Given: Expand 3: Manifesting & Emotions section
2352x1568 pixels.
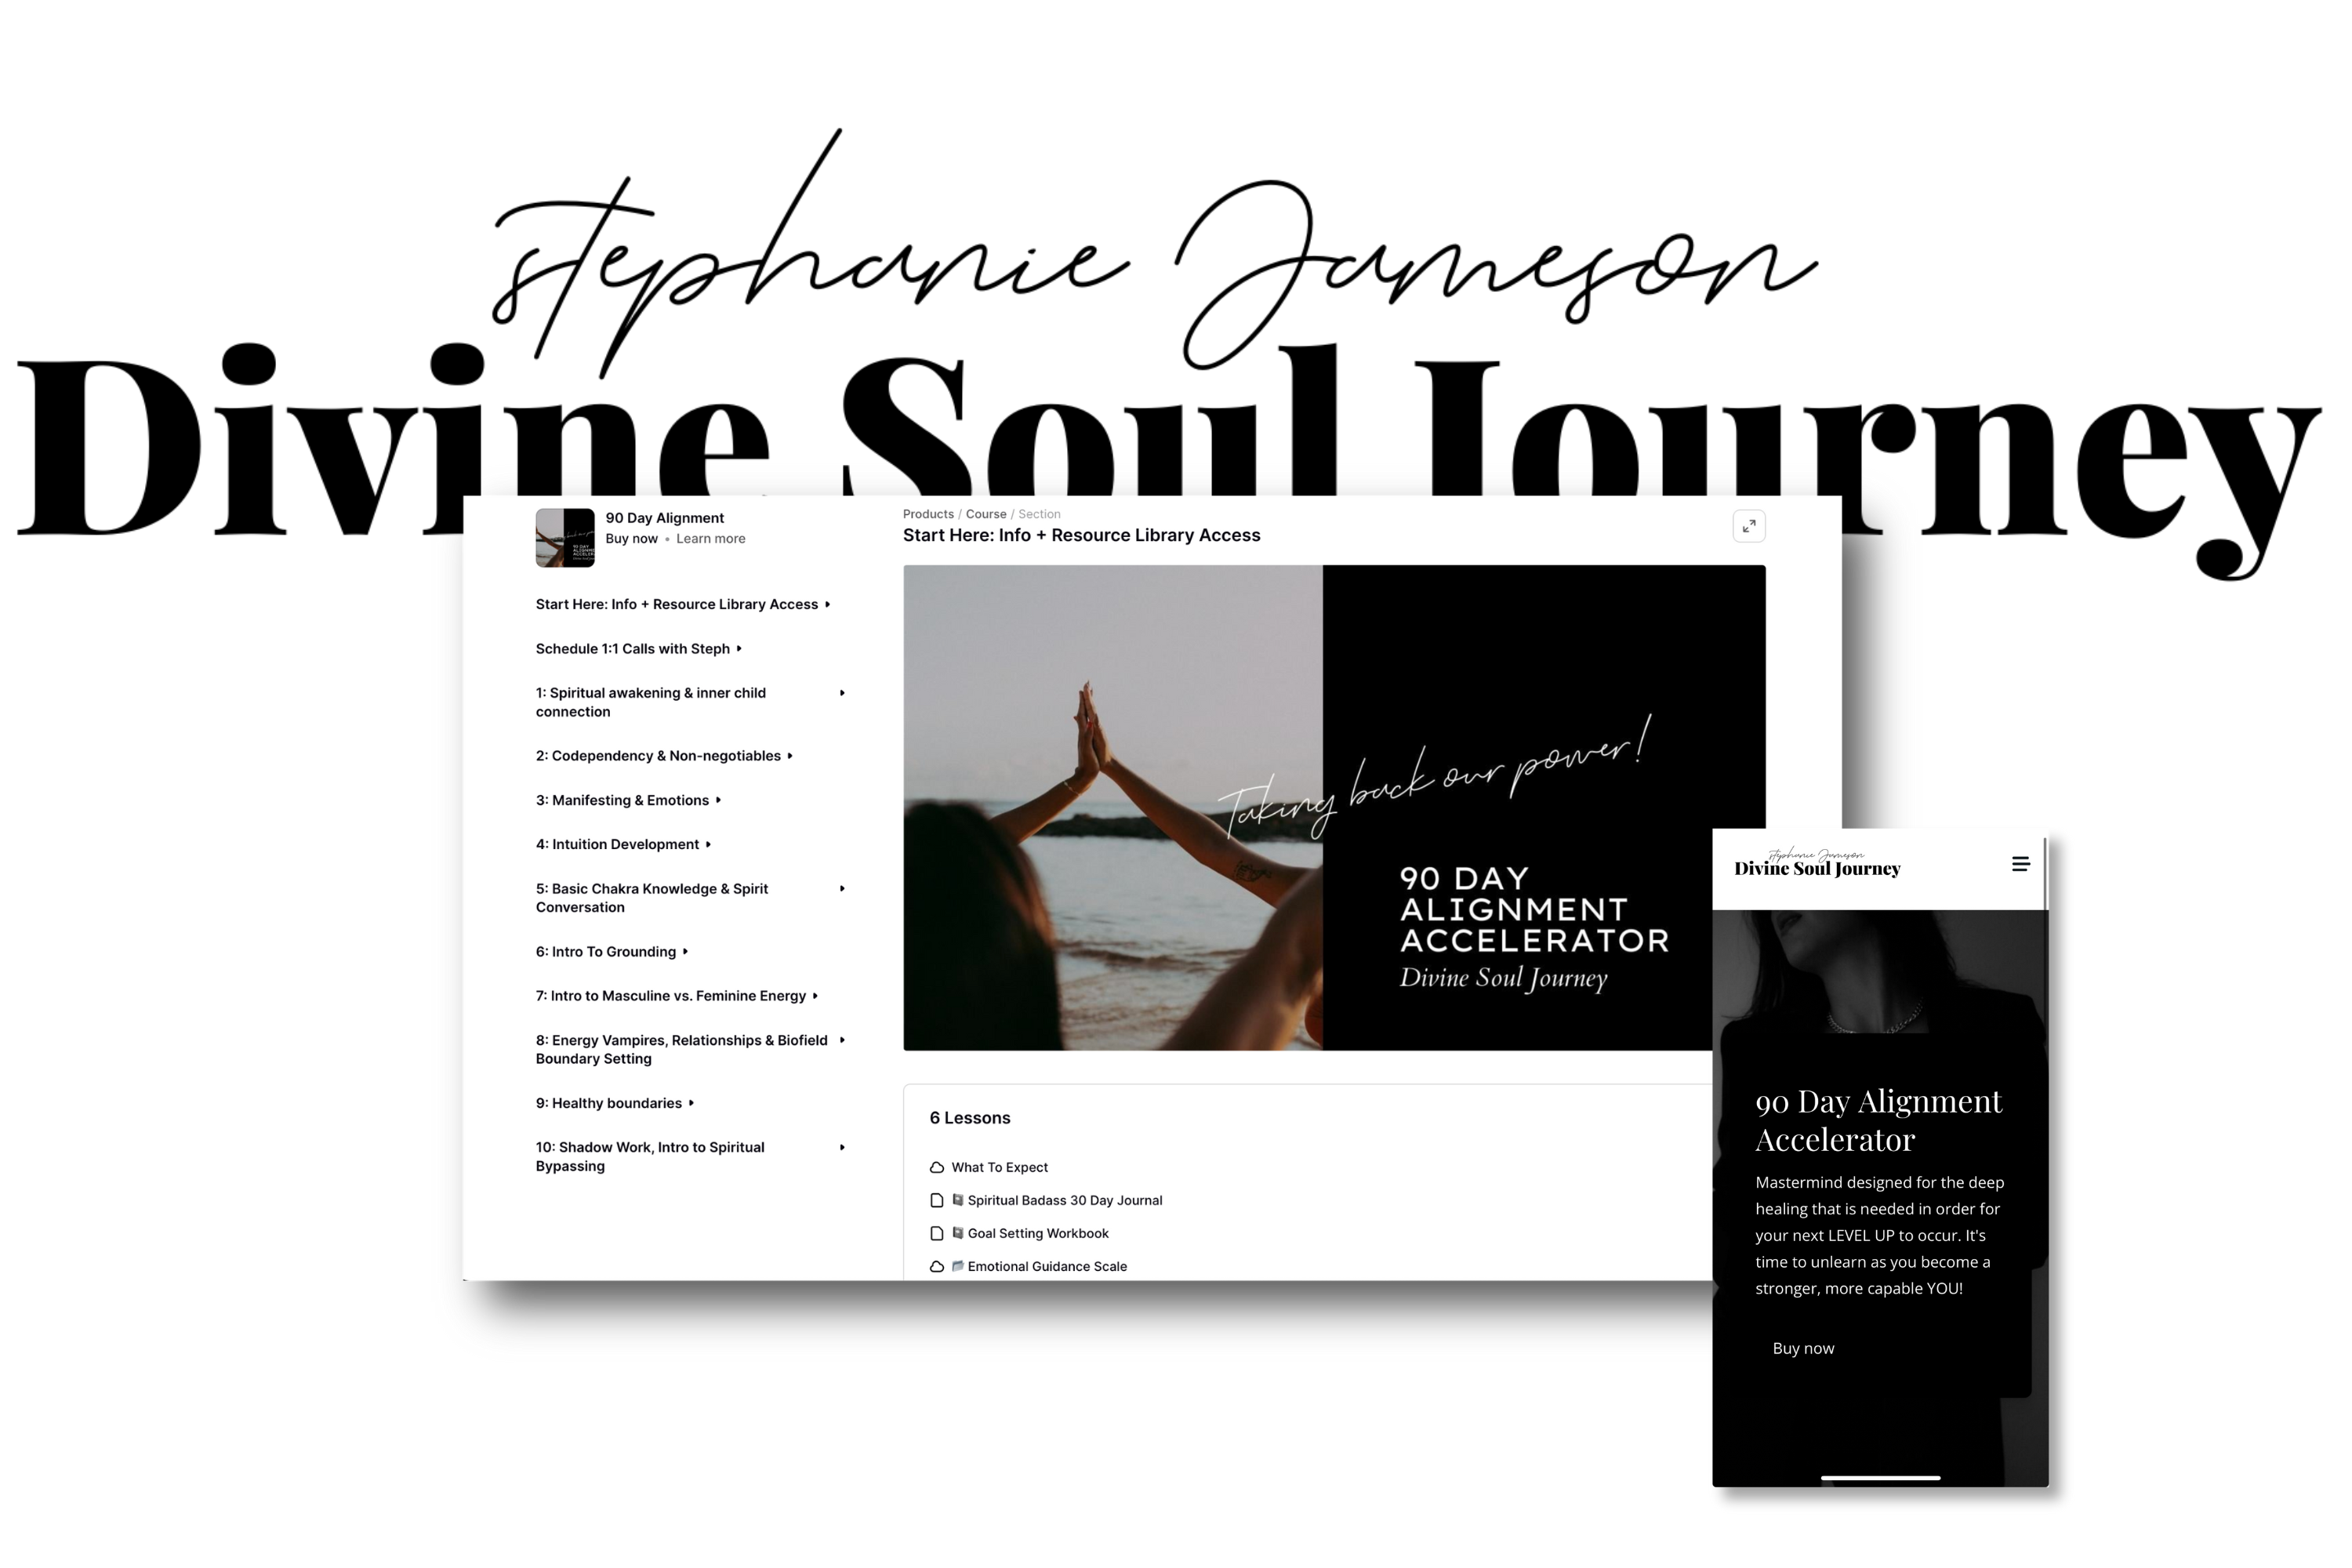Looking at the screenshot, I should [x=718, y=800].
